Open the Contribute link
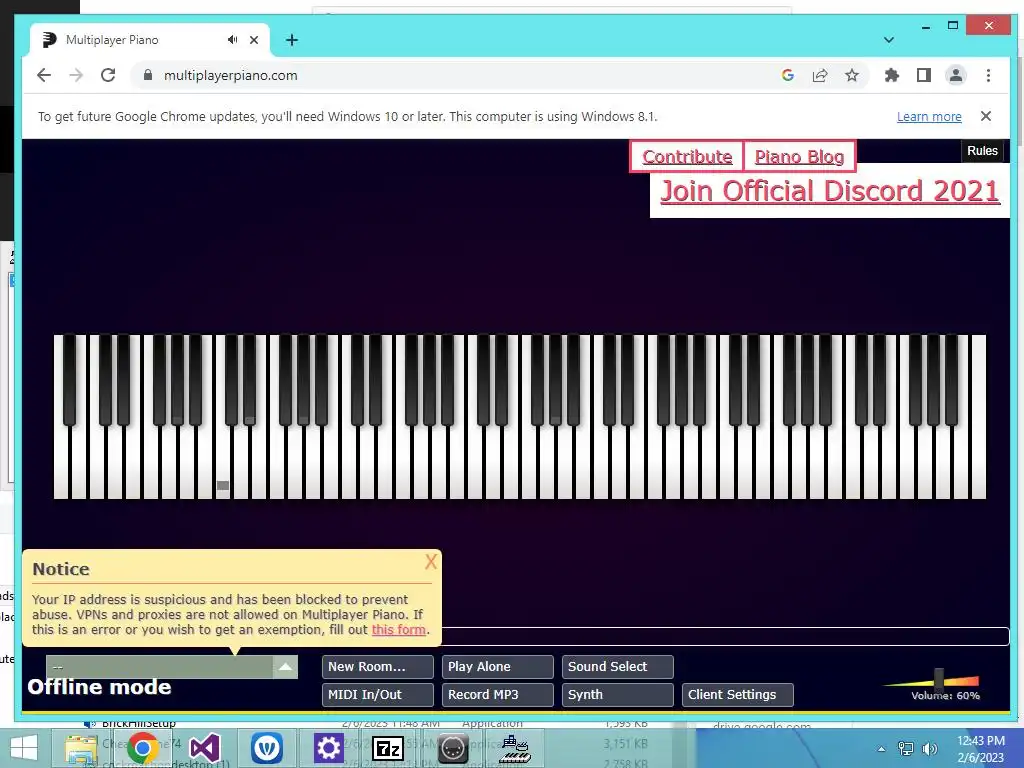The height and width of the screenshot is (768, 1024). pyautogui.click(x=687, y=157)
